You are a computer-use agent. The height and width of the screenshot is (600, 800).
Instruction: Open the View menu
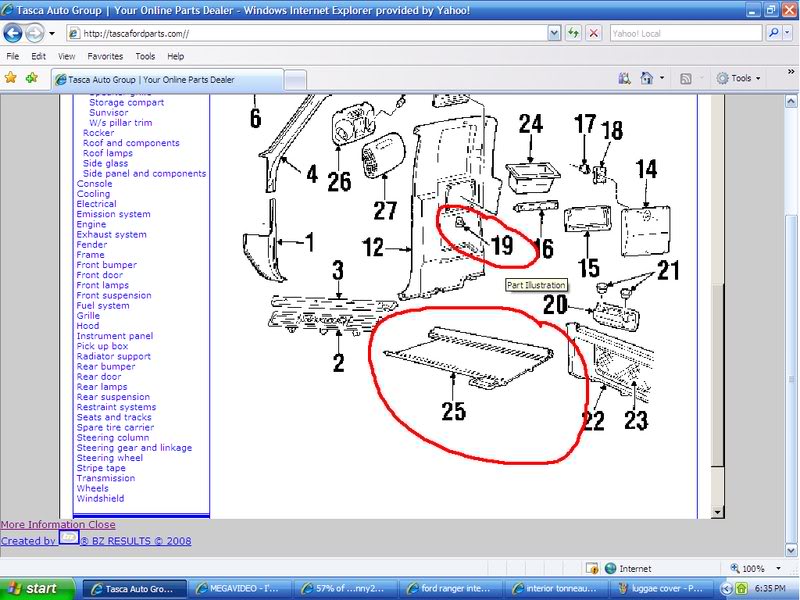click(66, 56)
